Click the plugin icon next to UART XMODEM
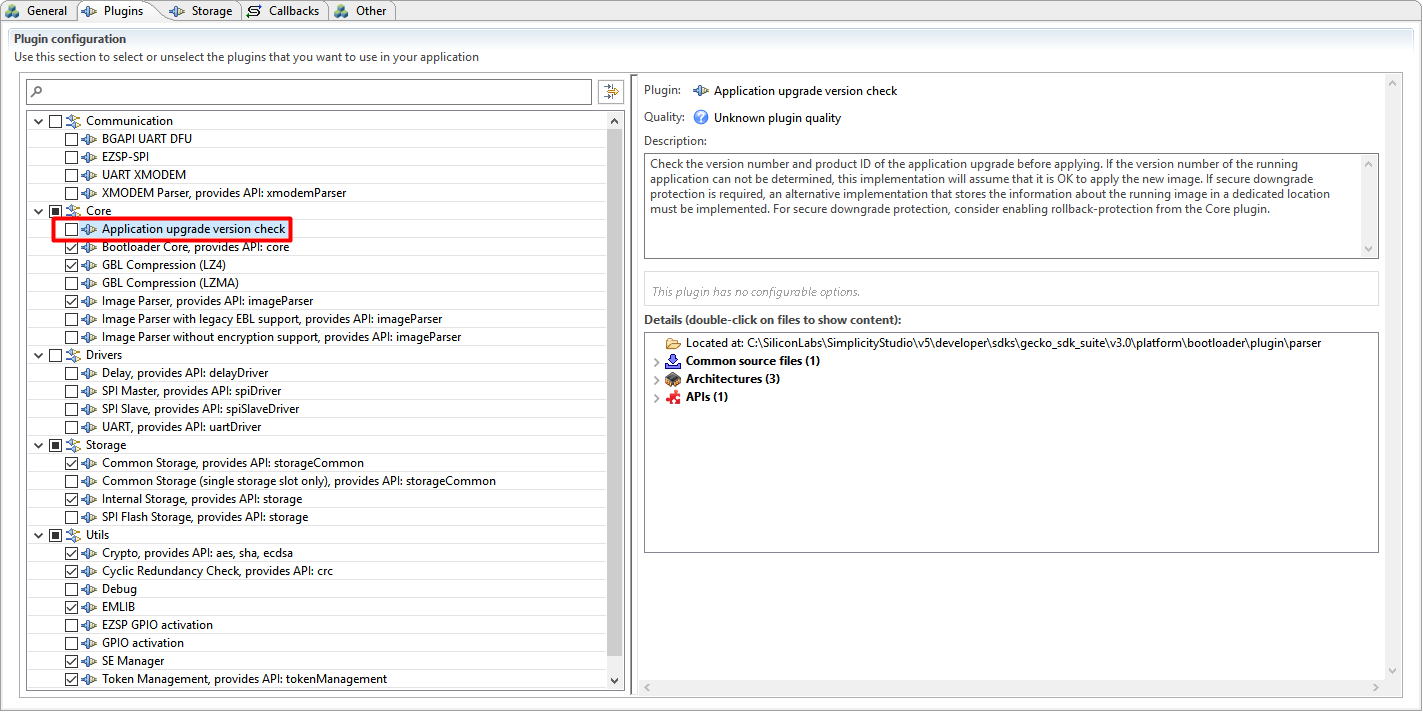The height and width of the screenshot is (712, 1423). [x=90, y=175]
